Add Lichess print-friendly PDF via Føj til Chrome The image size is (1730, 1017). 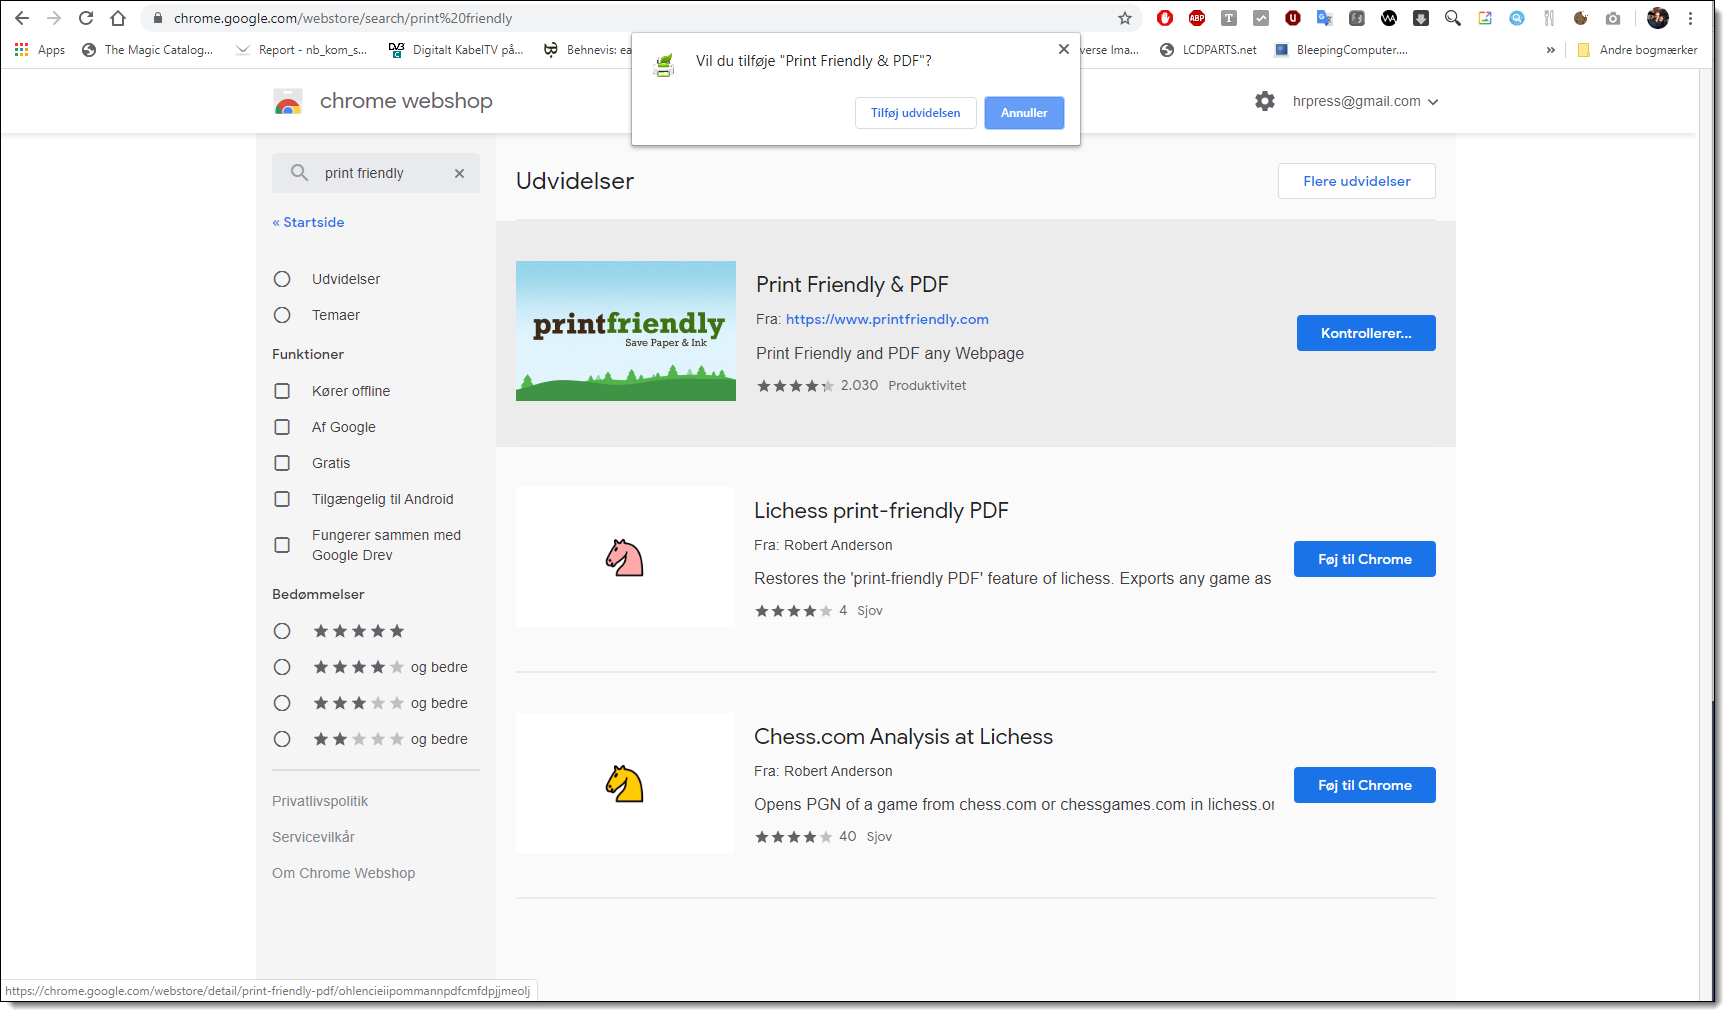1364,559
